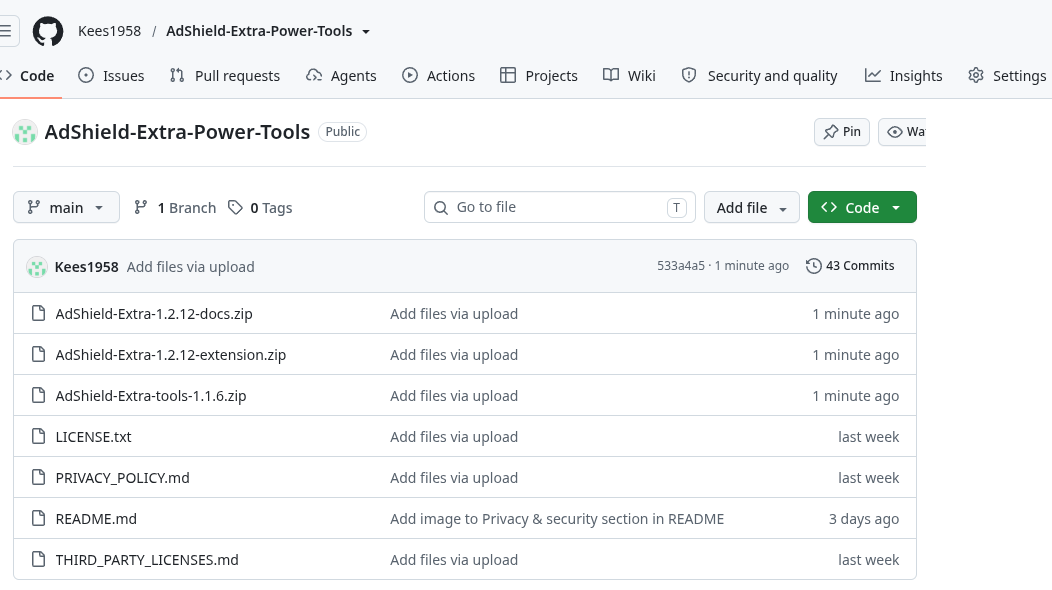This screenshot has height=590, width=1052.
Task: View the 1 Branch list
Action: (175, 207)
